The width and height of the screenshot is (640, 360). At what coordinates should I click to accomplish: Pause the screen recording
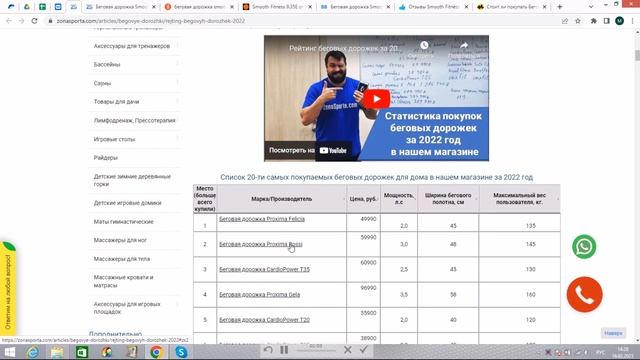[x=284, y=350]
